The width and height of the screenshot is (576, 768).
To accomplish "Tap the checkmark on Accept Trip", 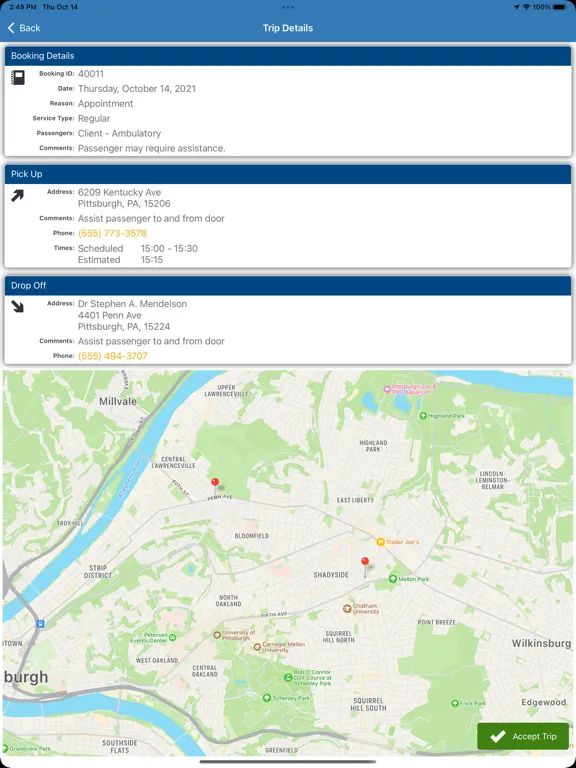I will point(498,736).
